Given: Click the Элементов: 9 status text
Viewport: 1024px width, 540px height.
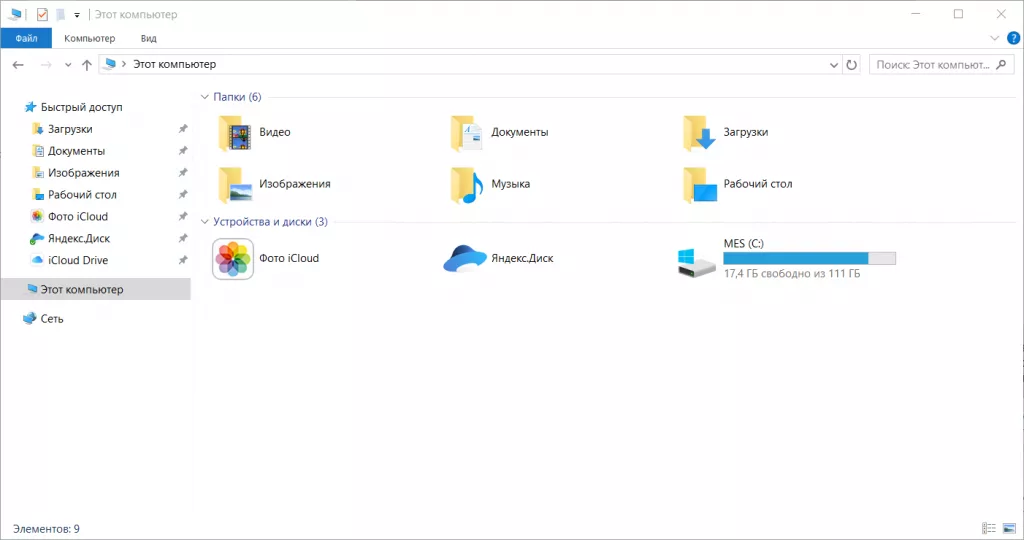Looking at the screenshot, I should (46, 529).
